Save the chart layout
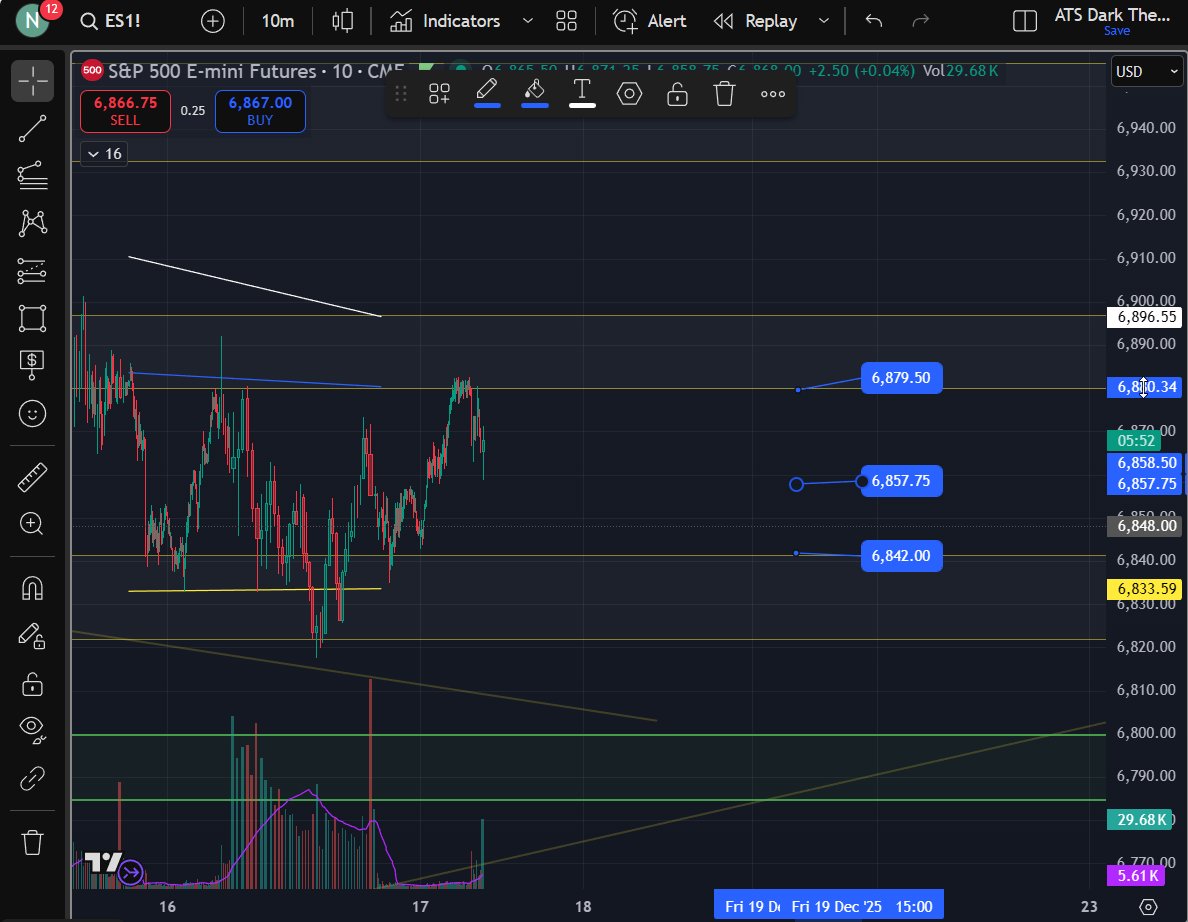1188x922 pixels. (1117, 31)
